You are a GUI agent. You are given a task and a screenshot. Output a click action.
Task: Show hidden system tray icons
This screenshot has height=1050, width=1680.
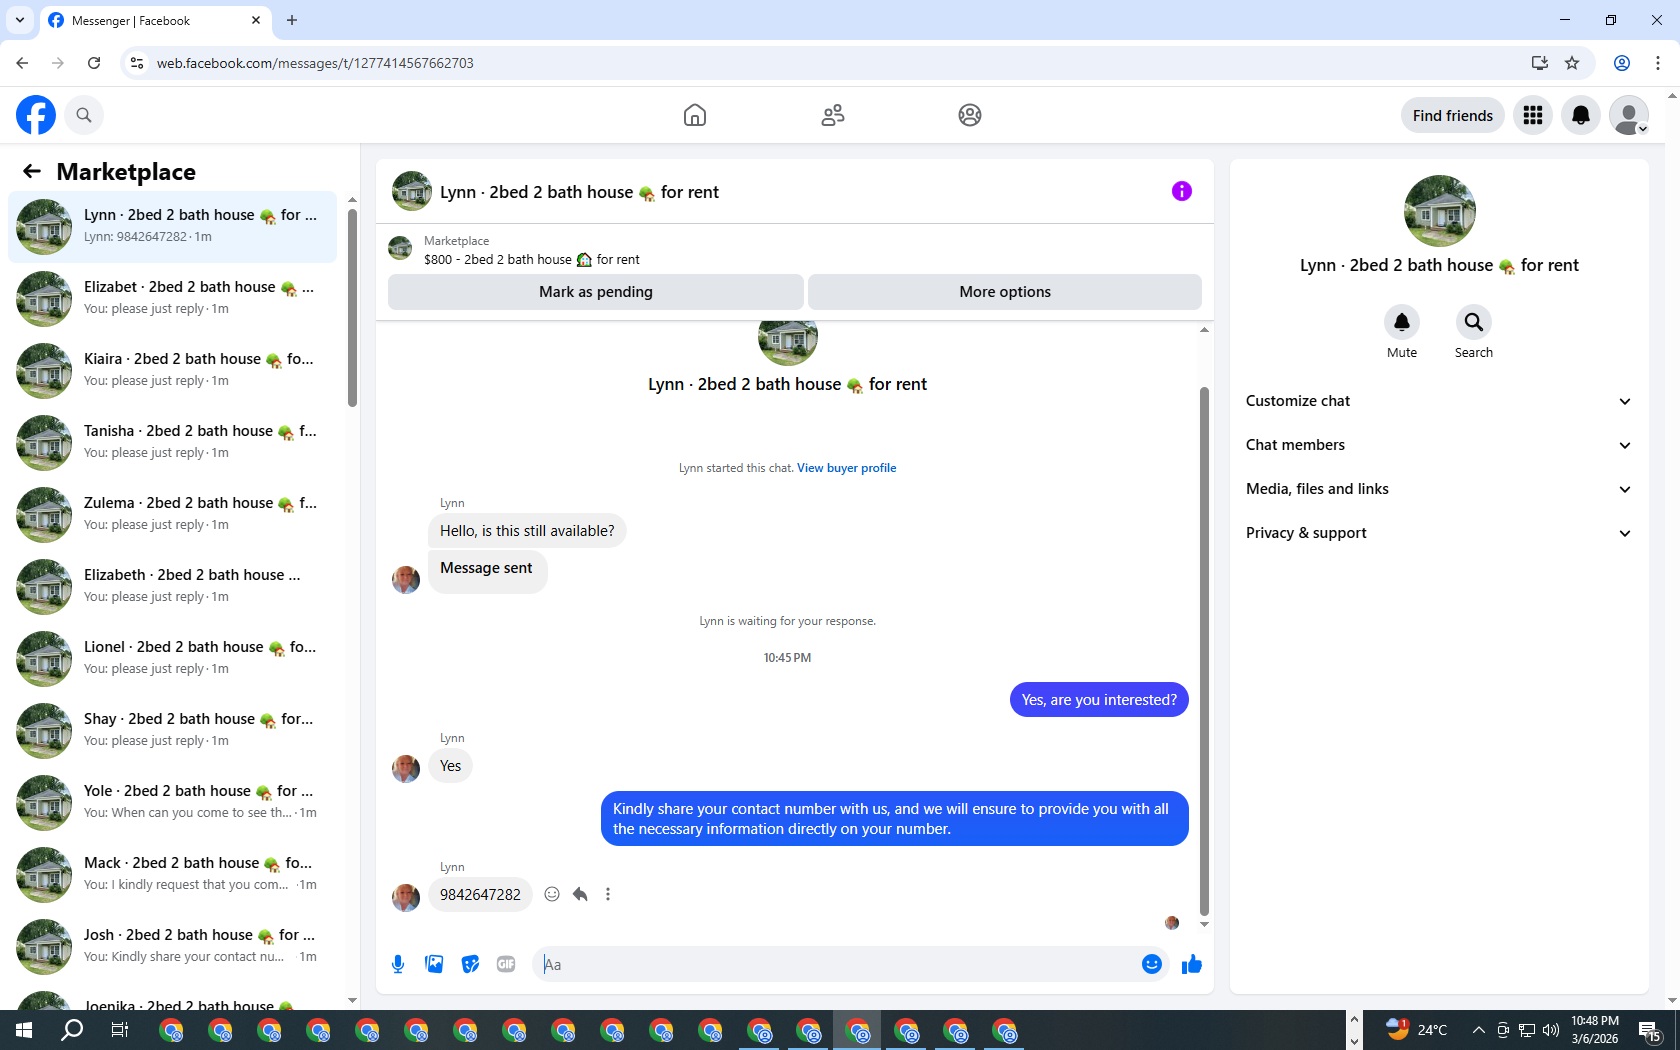click(1478, 1030)
